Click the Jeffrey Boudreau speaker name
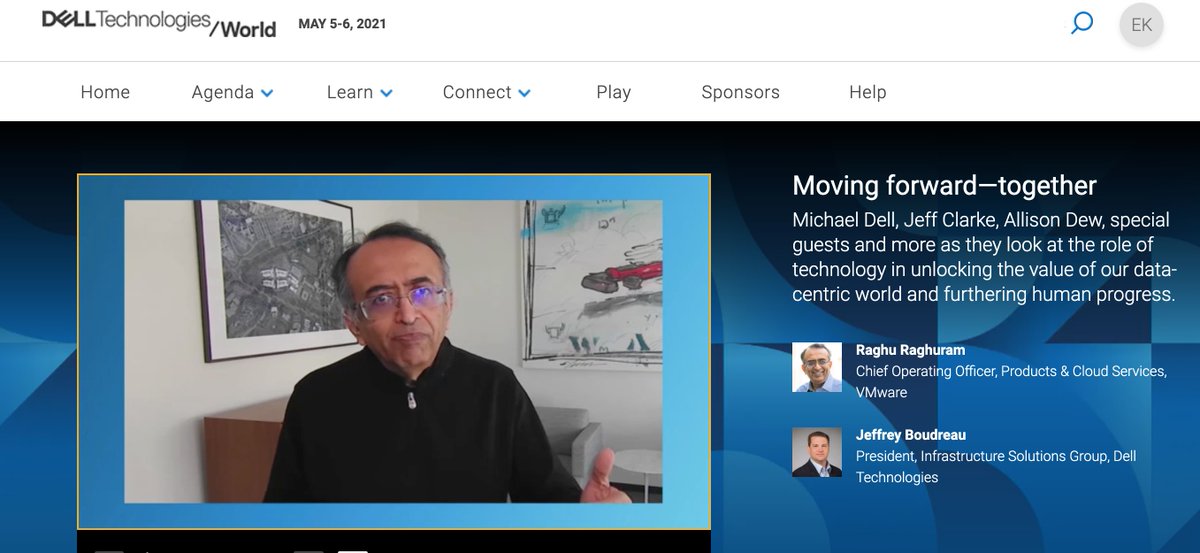Image resolution: width=1200 pixels, height=553 pixels. click(x=911, y=435)
